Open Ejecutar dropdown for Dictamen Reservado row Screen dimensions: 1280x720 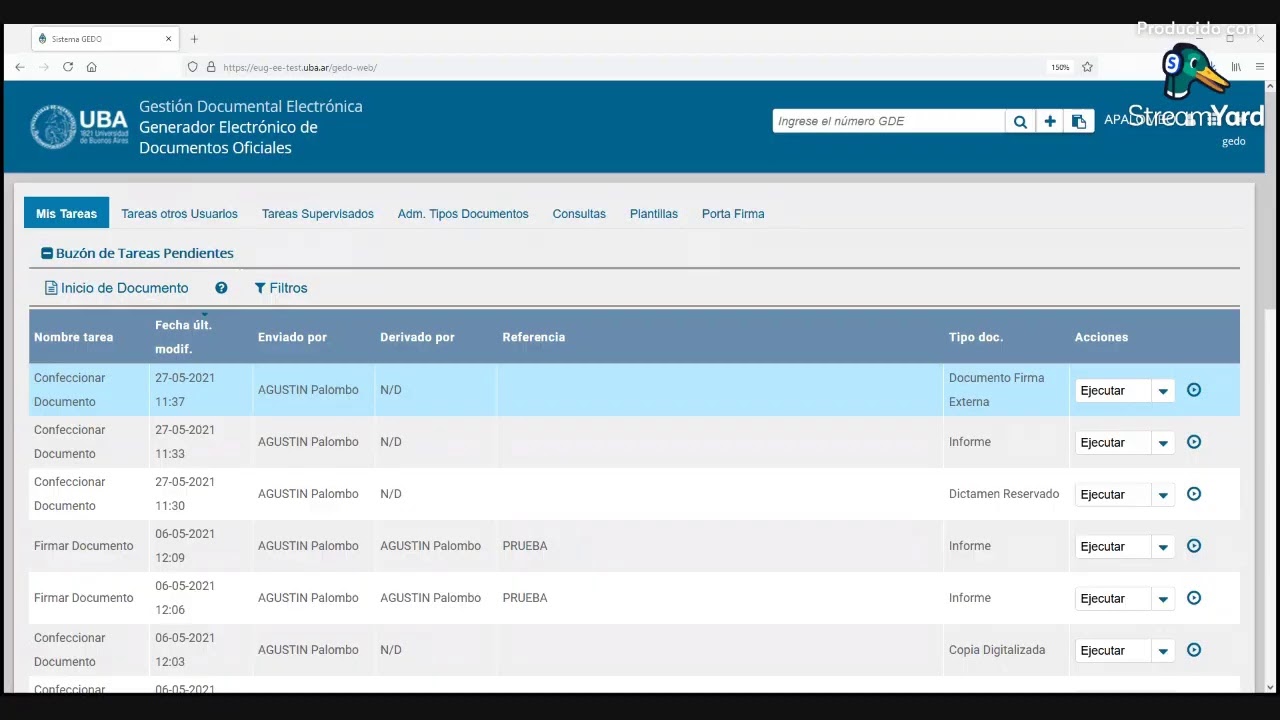(1163, 495)
